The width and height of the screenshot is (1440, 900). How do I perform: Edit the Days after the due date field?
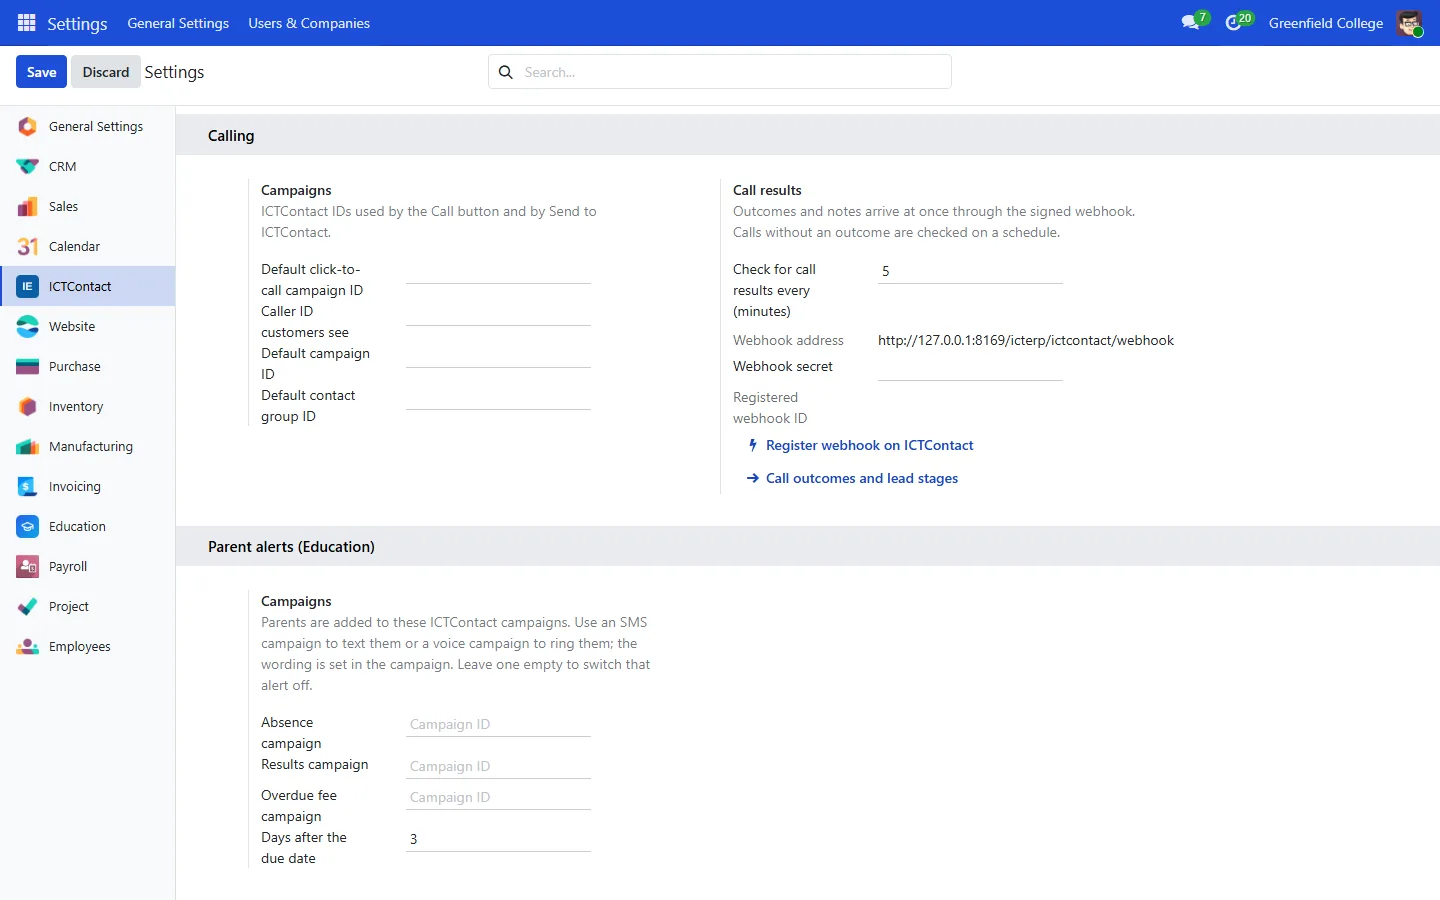pyautogui.click(x=498, y=839)
